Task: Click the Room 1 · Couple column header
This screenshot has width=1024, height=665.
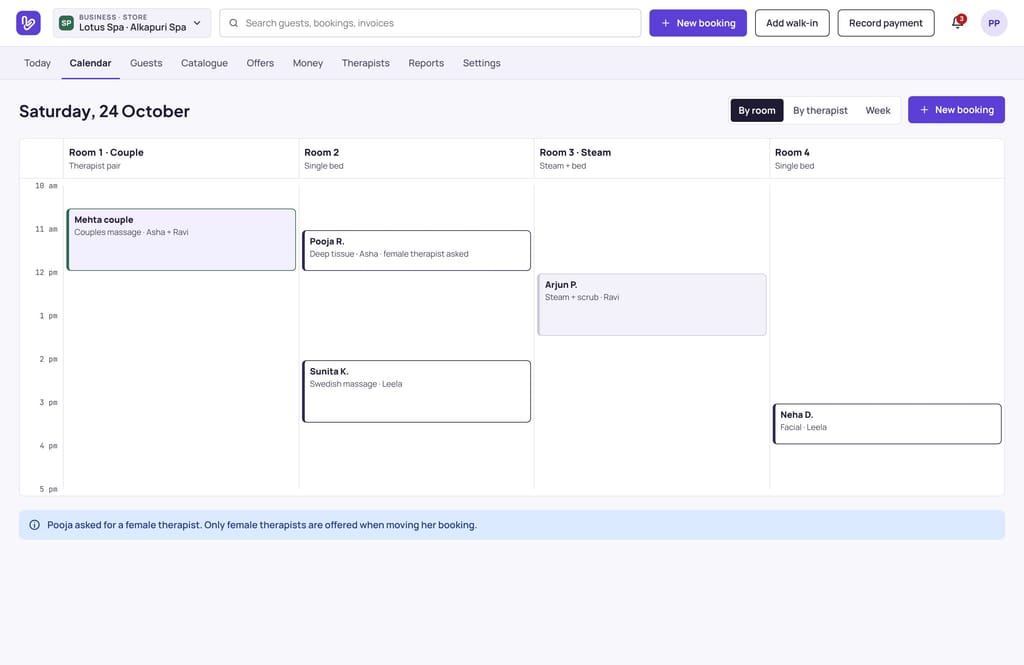Action: (x=181, y=158)
